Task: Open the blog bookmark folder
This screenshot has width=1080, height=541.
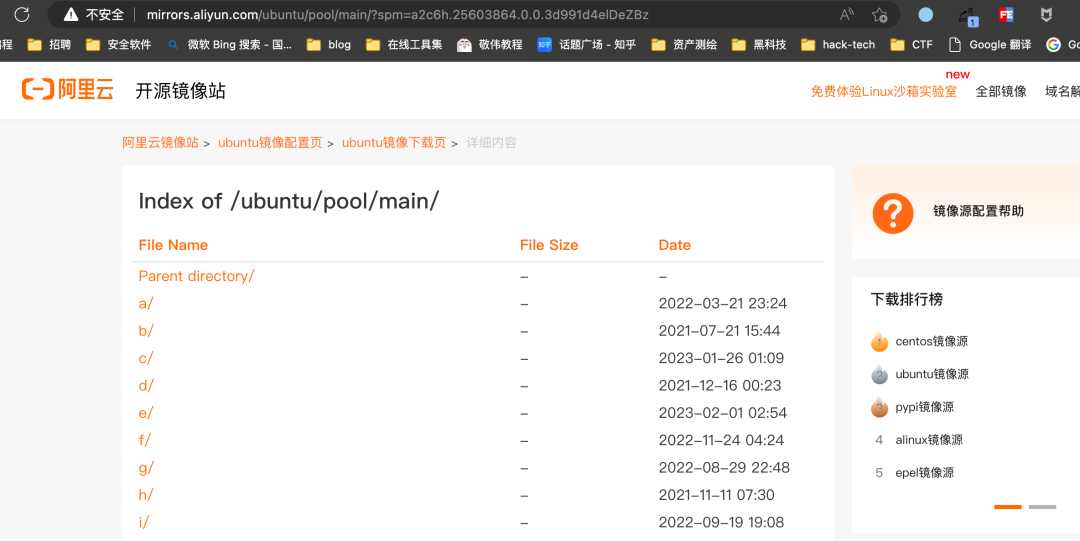Action: [329, 45]
